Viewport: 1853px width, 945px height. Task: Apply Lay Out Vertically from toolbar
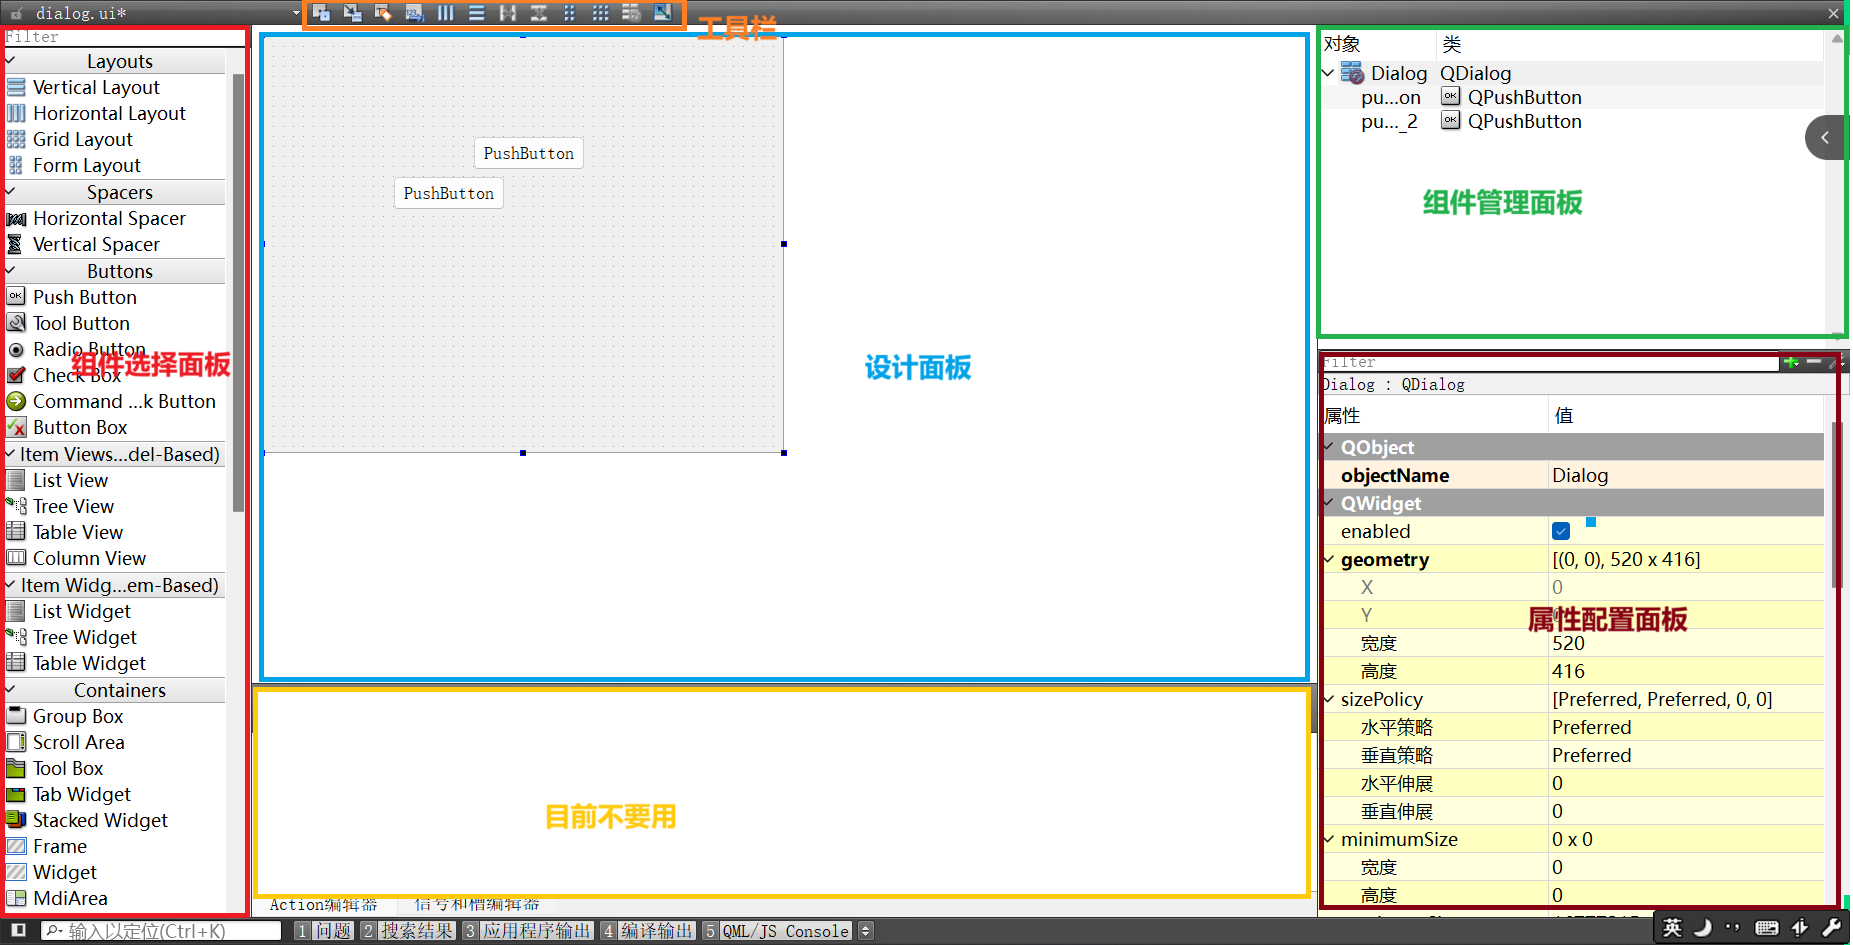[x=476, y=13]
